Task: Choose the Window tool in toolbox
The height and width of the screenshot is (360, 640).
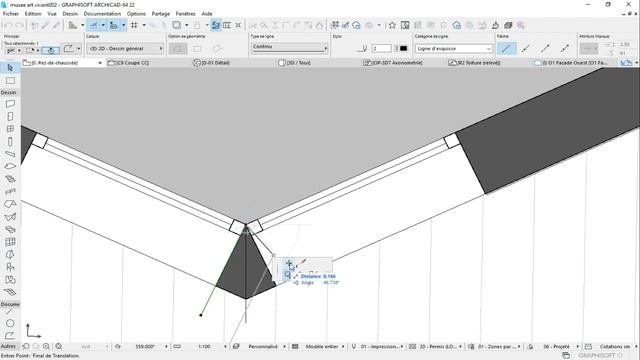Action: pos(10,129)
